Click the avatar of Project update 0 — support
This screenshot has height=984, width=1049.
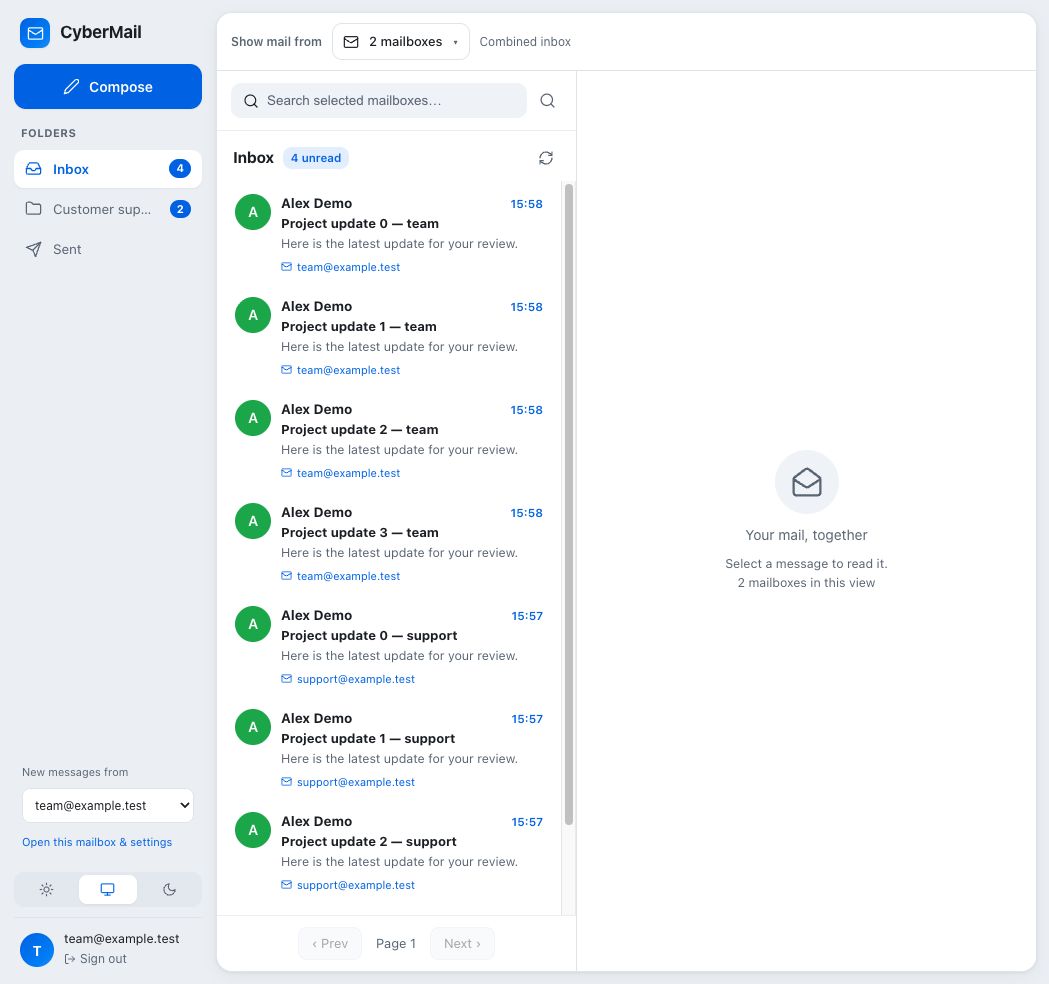pyautogui.click(x=253, y=624)
